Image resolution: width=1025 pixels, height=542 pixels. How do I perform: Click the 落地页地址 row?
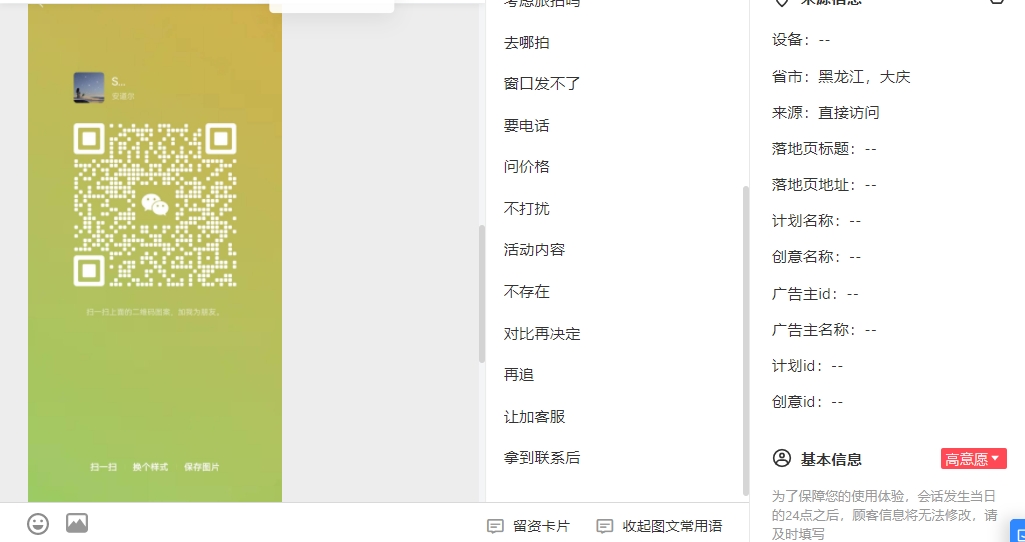click(x=824, y=185)
